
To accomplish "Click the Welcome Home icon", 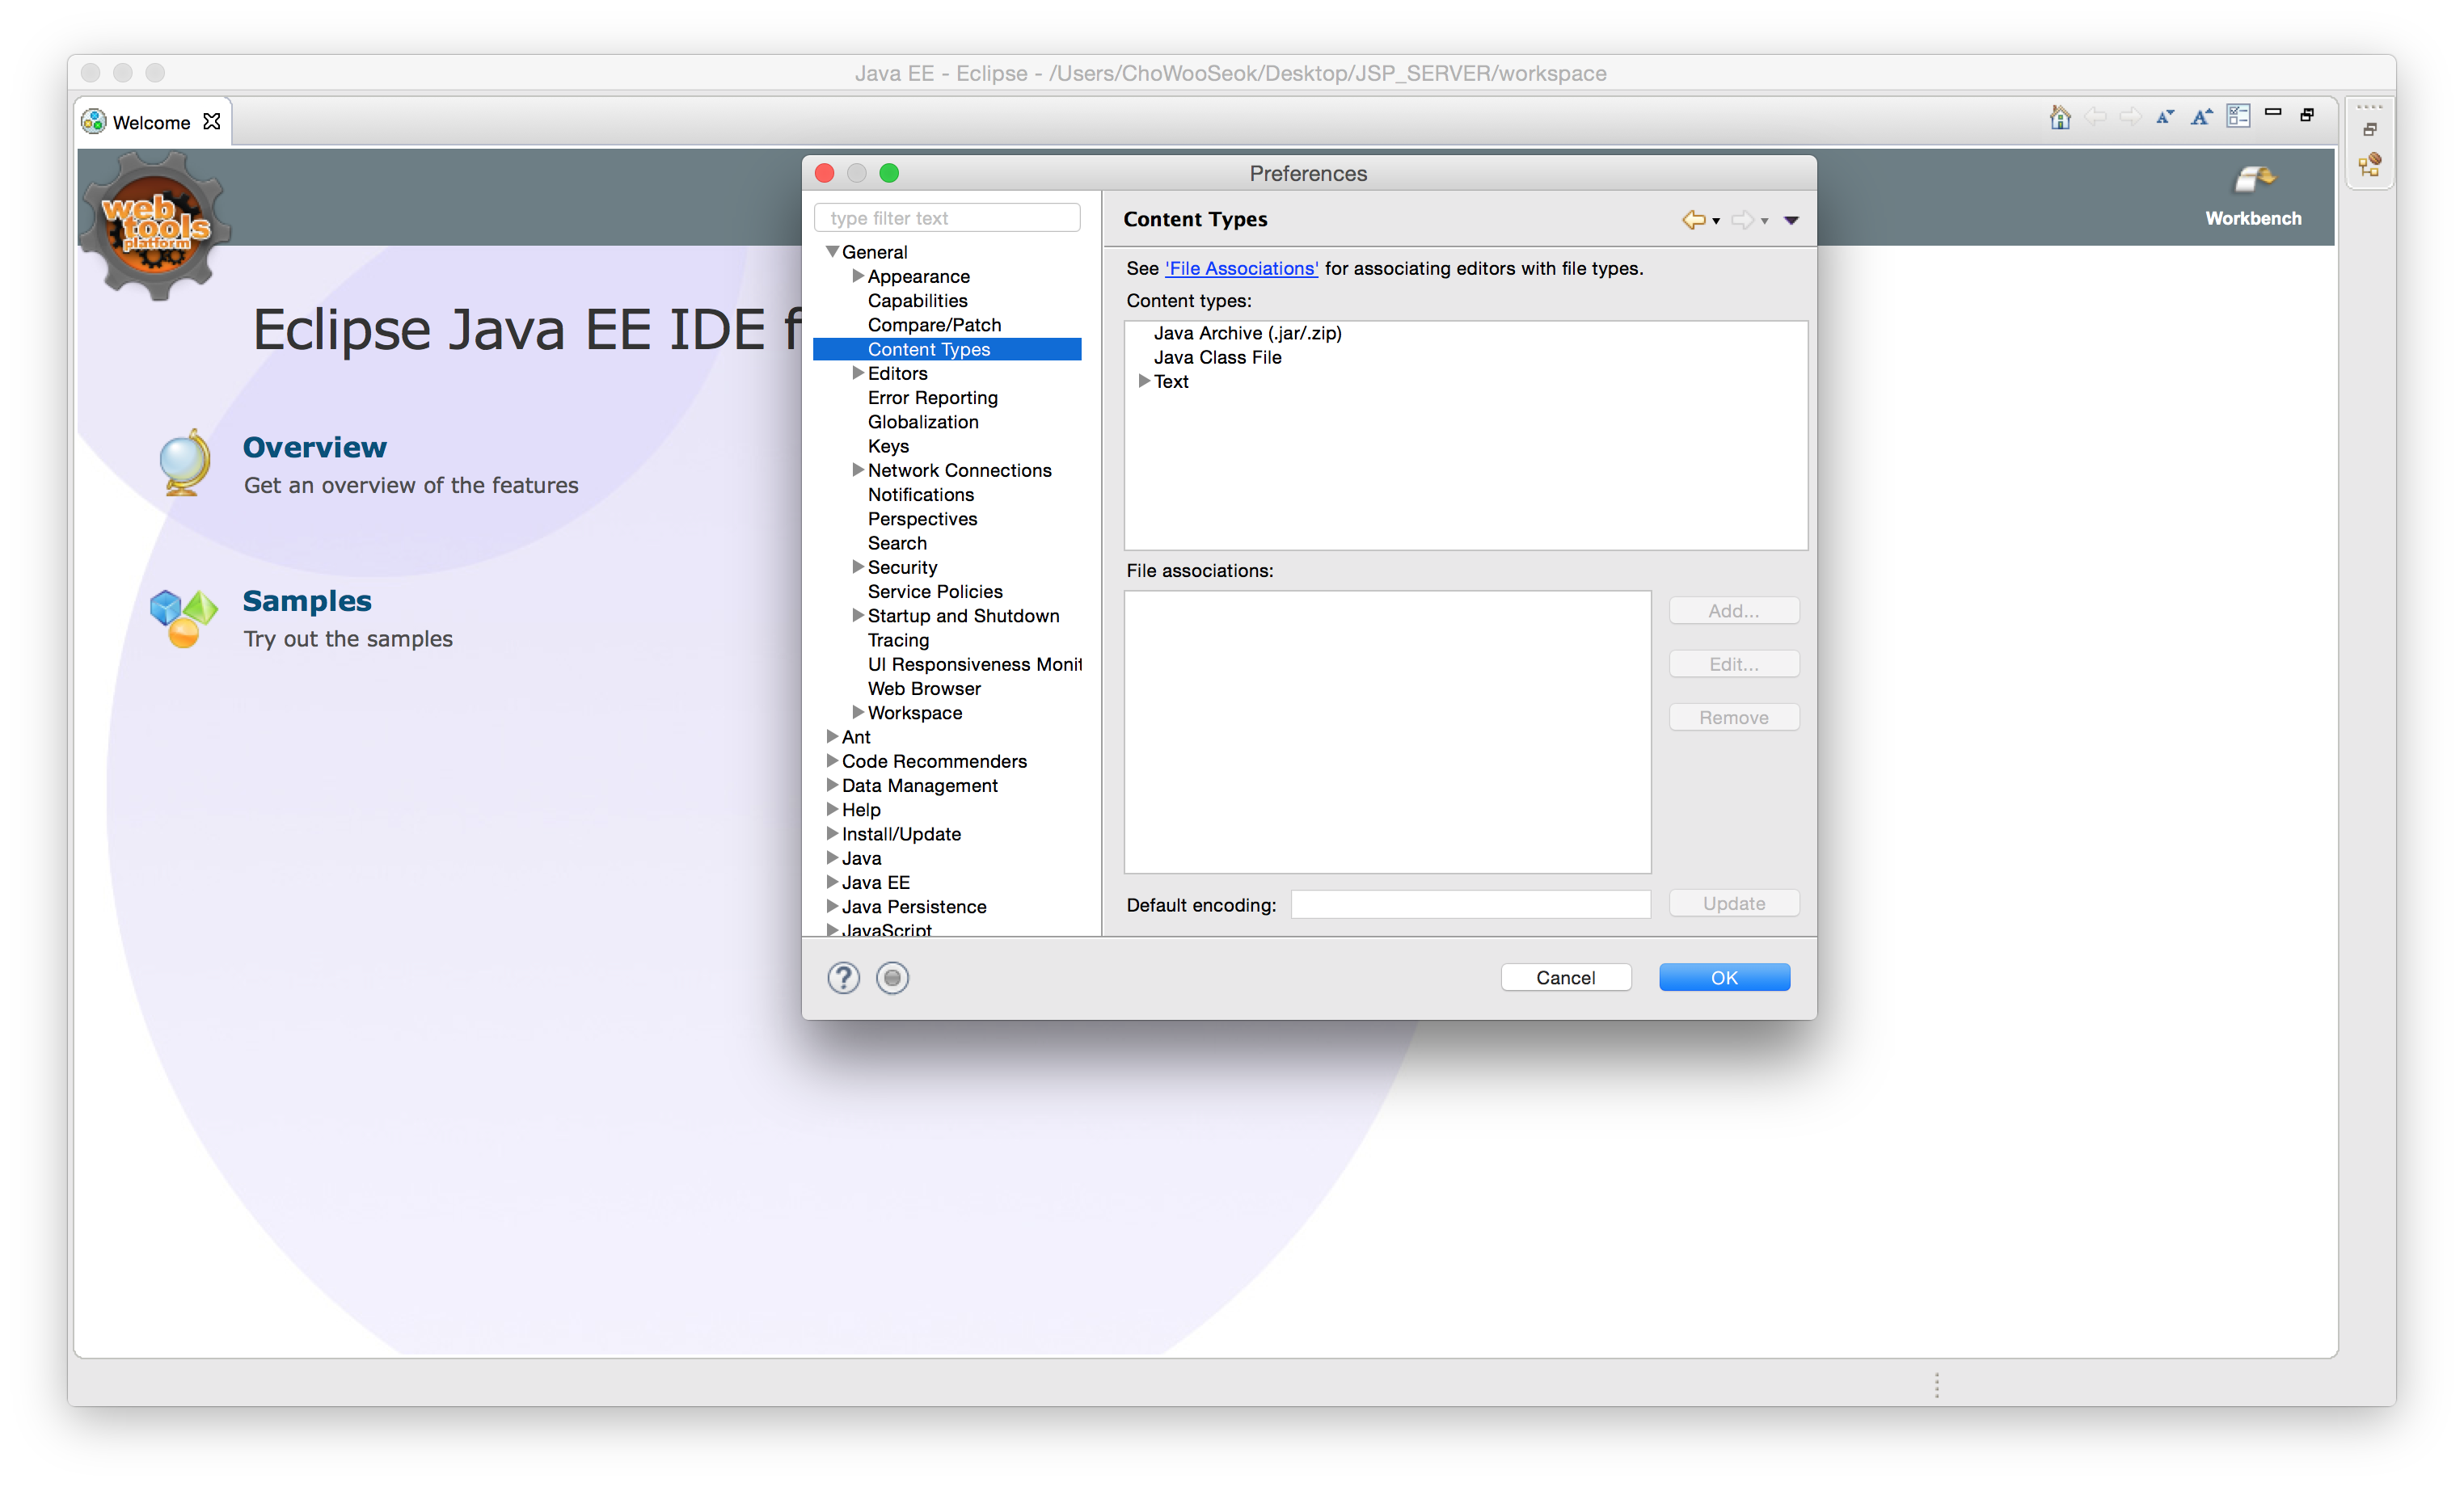I will pos(2059,117).
